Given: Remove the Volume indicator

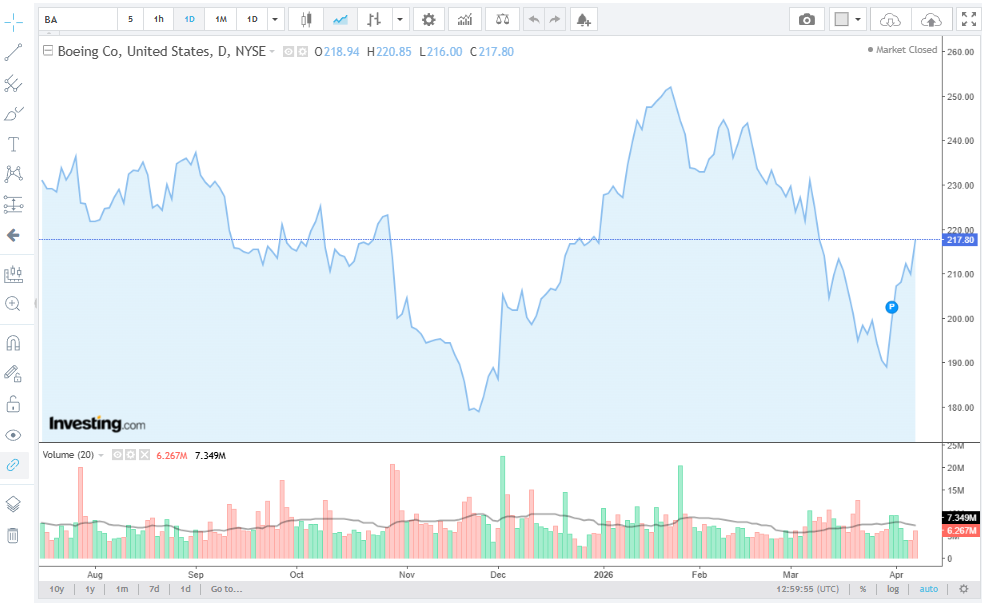Looking at the screenshot, I should pyautogui.click(x=144, y=455).
